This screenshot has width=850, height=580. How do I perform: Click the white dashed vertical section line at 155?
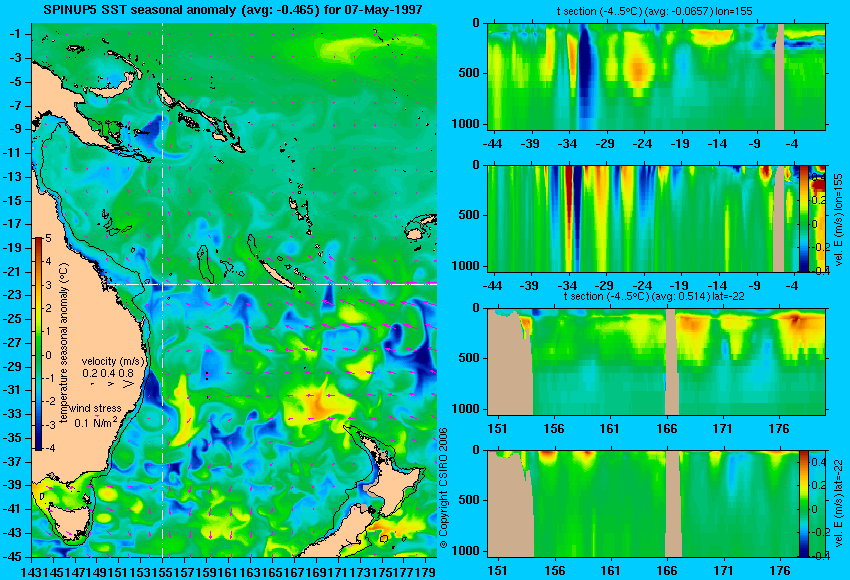[163, 290]
